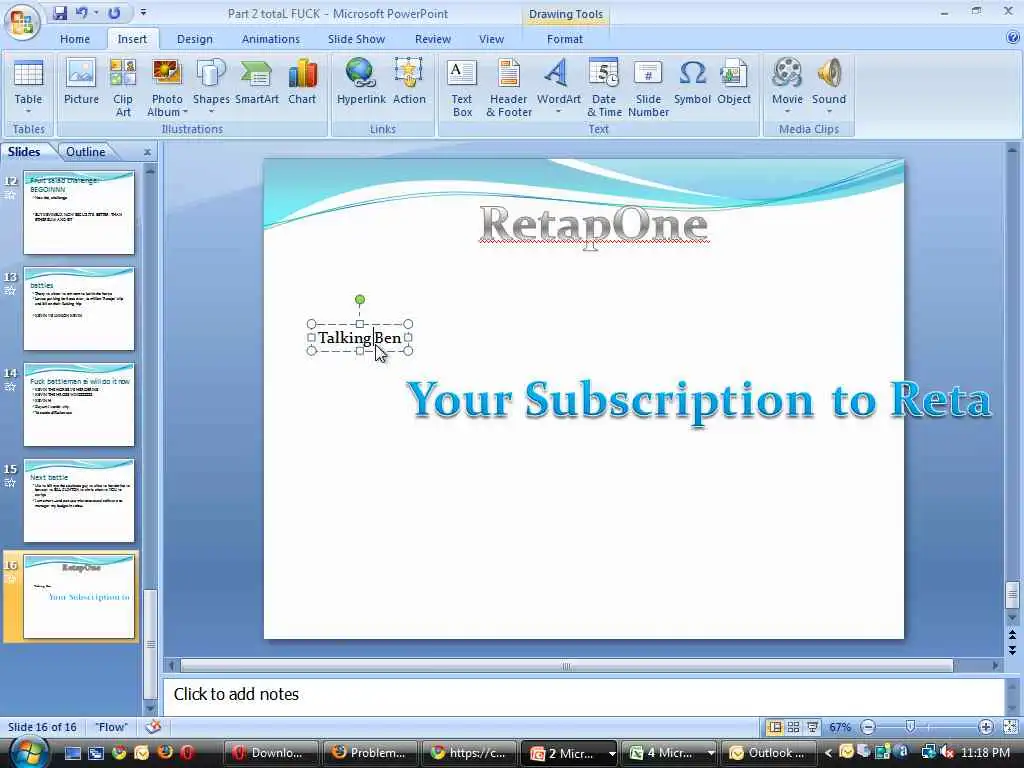Viewport: 1024px width, 768px height.
Task: Save the presentation from Quick Access toolbar
Action: [60, 13]
